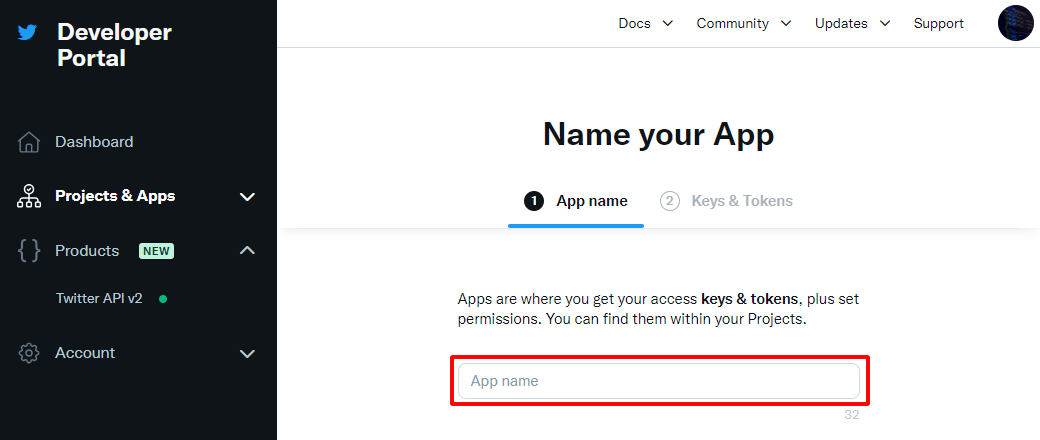This screenshot has height=440, width=1040.
Task: Click the step 2 circle badge
Action: click(670, 201)
